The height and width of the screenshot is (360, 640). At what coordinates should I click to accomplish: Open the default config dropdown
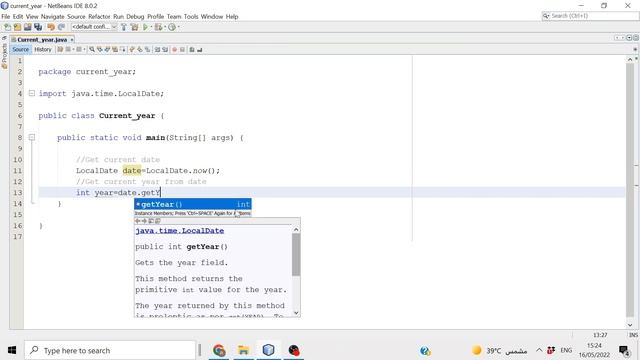tap(94, 27)
